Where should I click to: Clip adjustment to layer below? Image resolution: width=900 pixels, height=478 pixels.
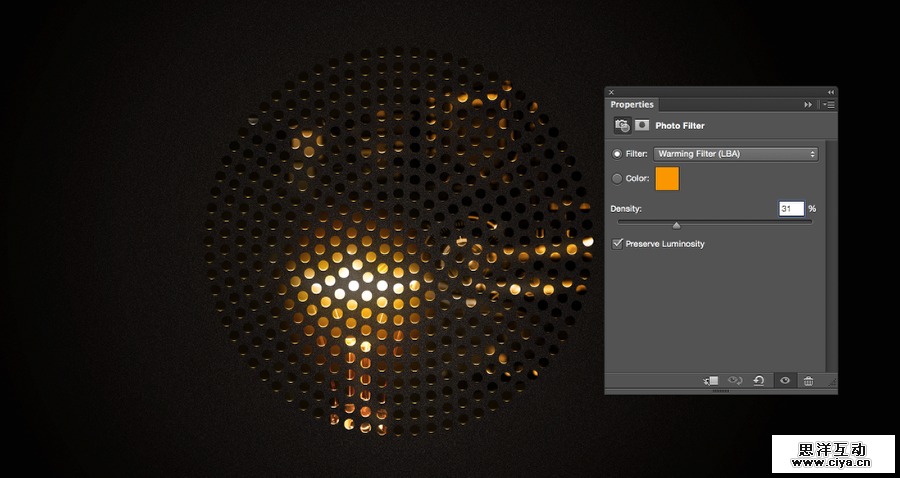click(x=712, y=381)
